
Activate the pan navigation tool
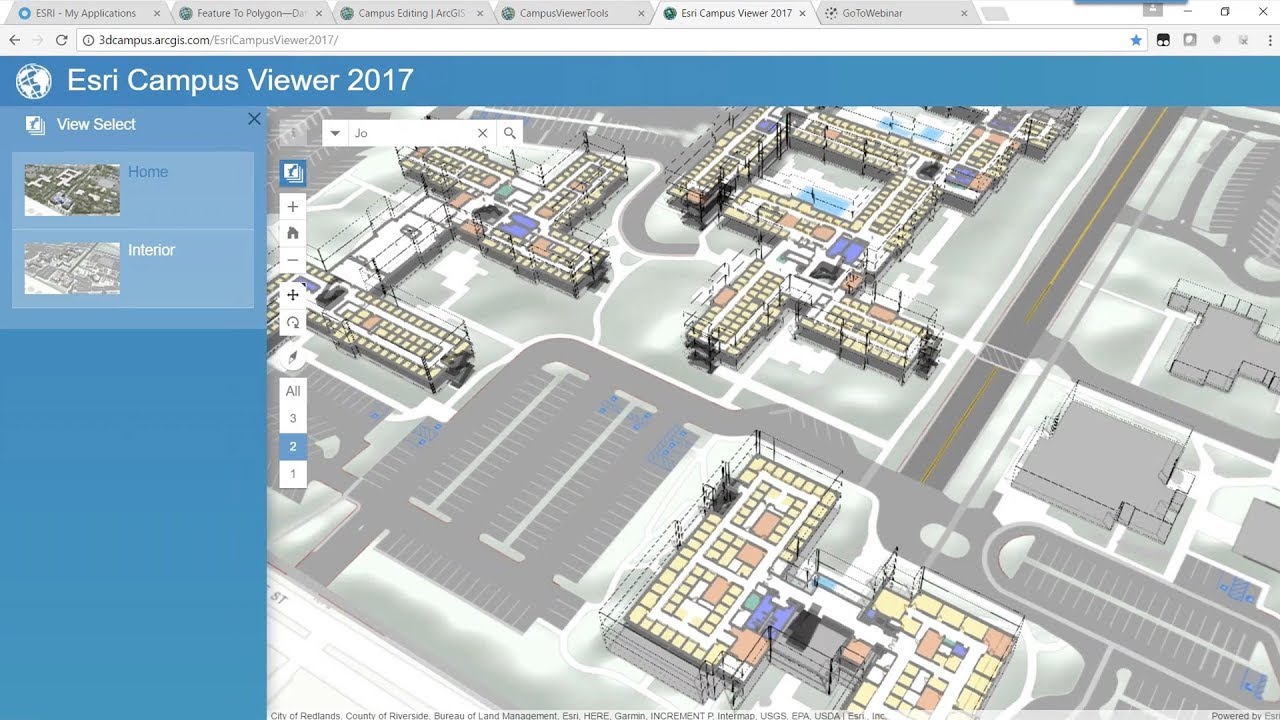292,295
